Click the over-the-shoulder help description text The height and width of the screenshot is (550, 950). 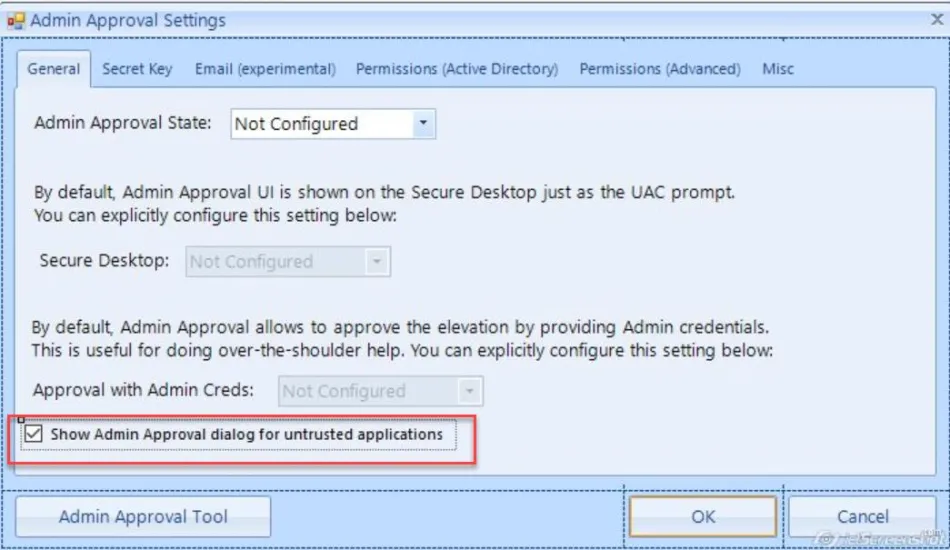click(402, 350)
